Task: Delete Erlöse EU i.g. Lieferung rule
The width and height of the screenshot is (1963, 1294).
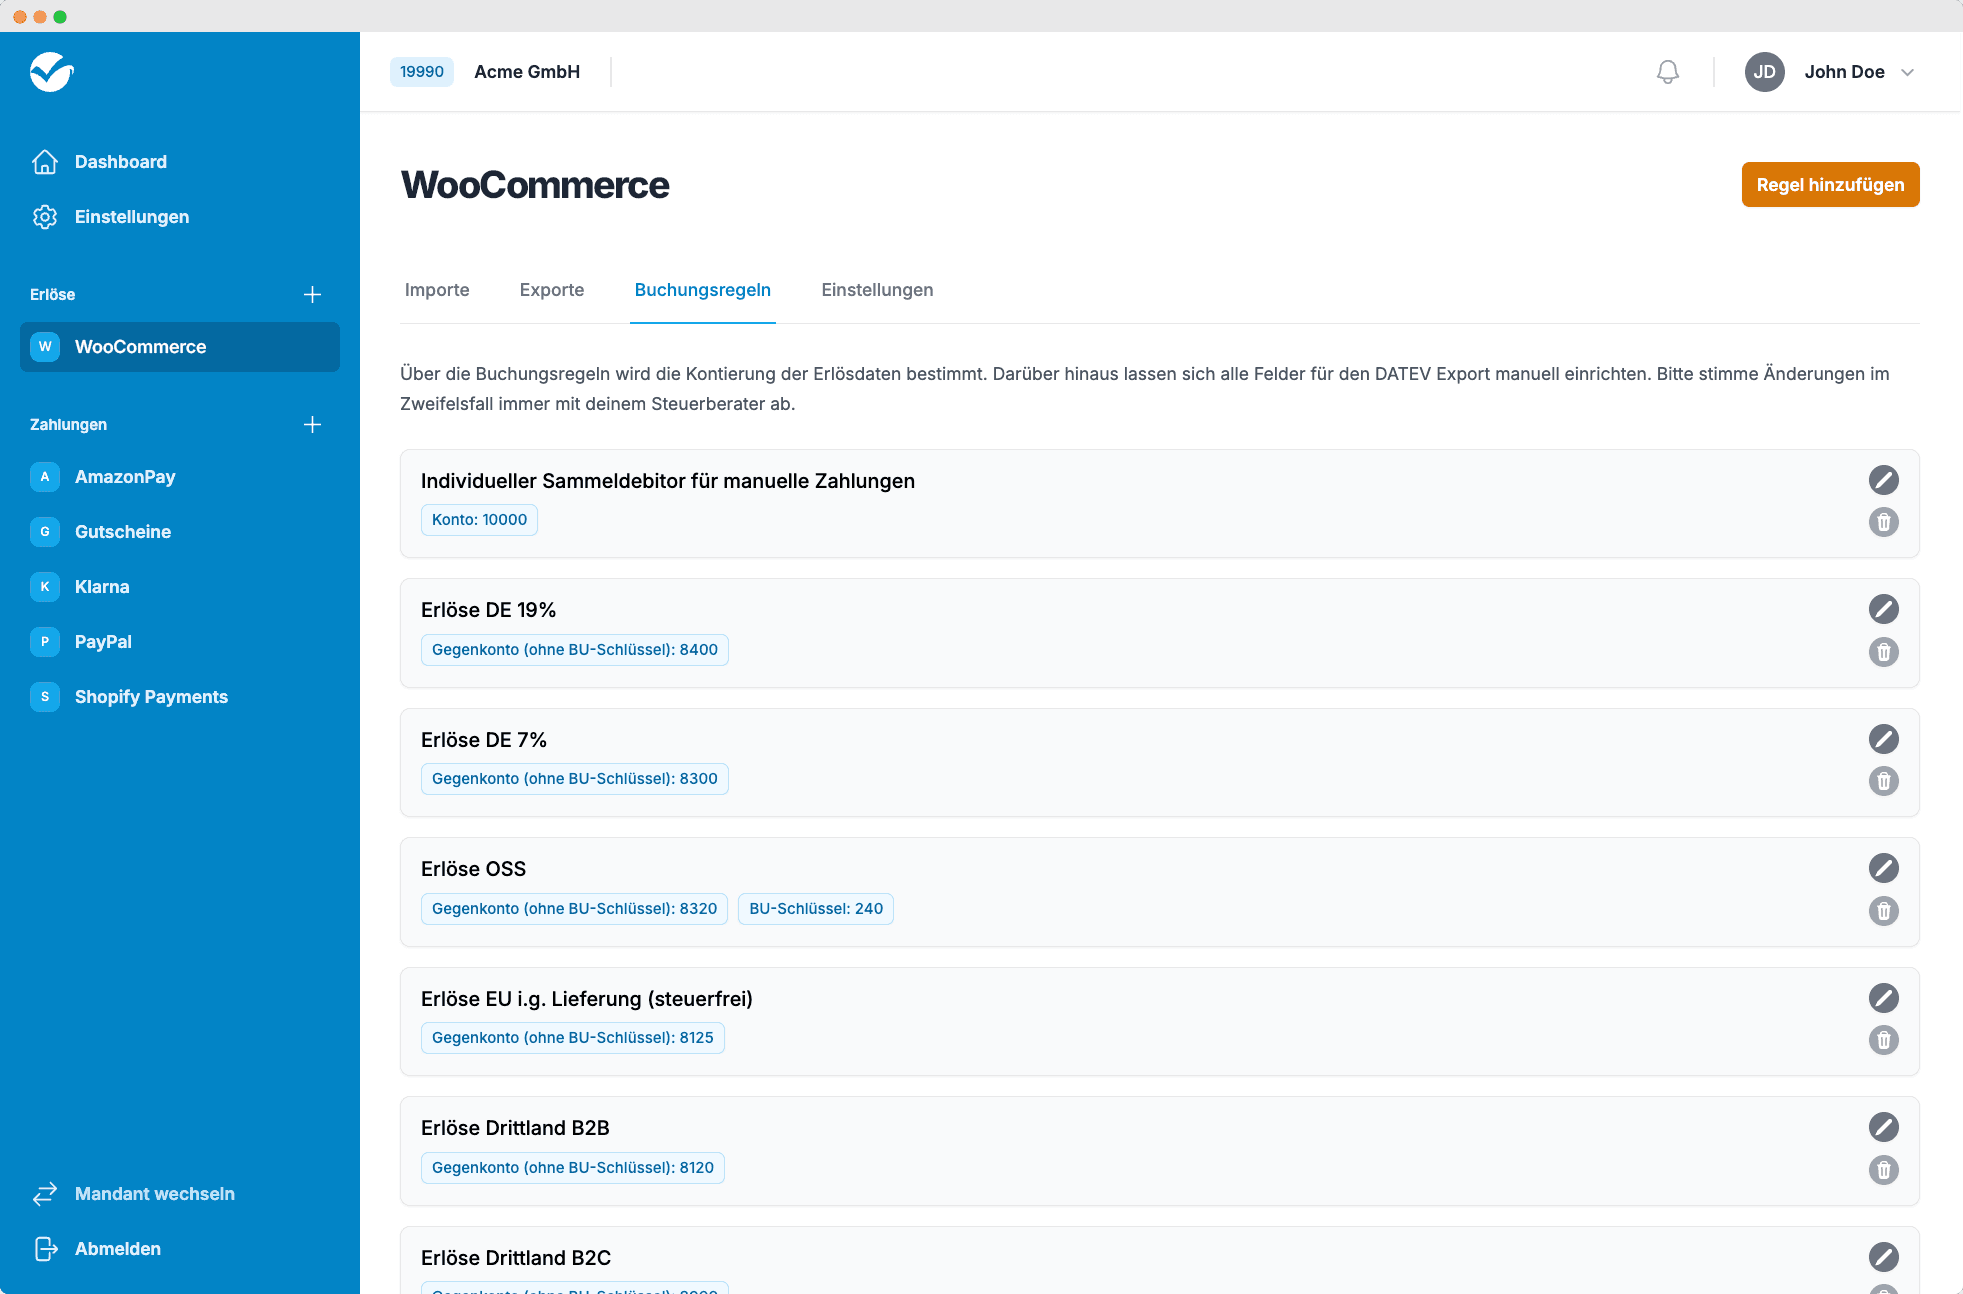Action: (x=1883, y=1040)
